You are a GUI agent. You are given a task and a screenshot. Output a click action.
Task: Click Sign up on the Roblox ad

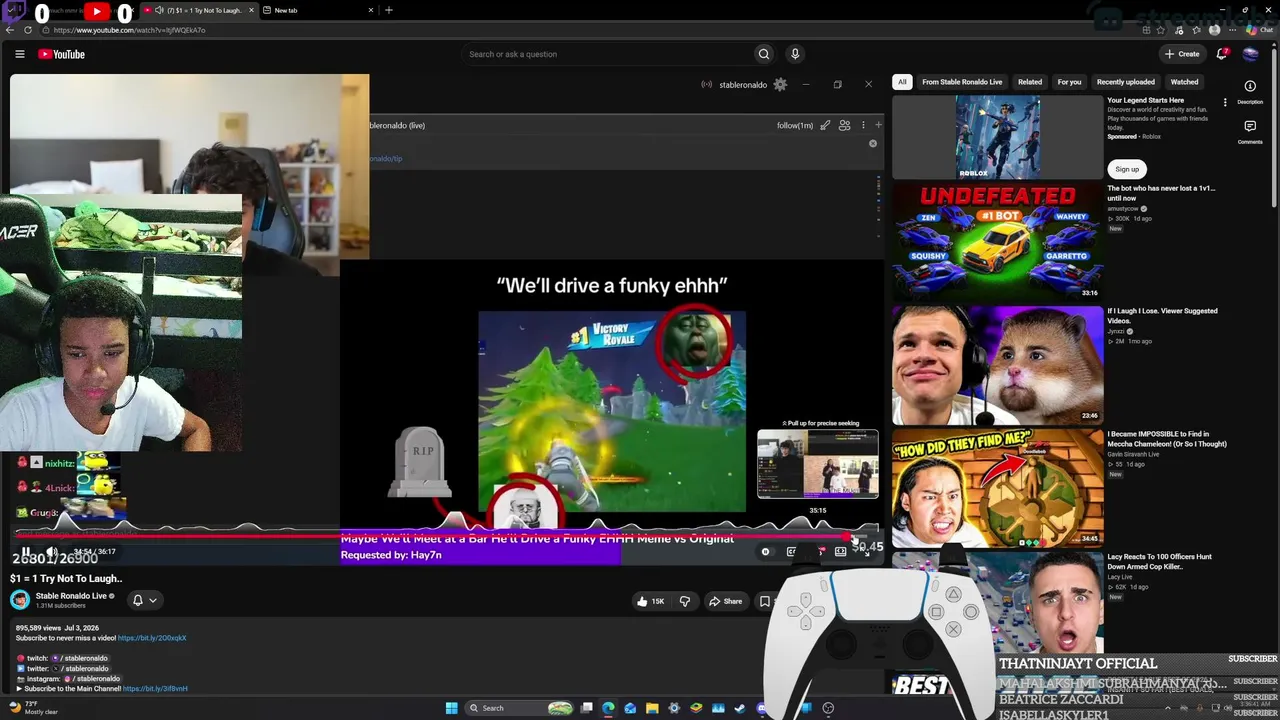point(1127,169)
